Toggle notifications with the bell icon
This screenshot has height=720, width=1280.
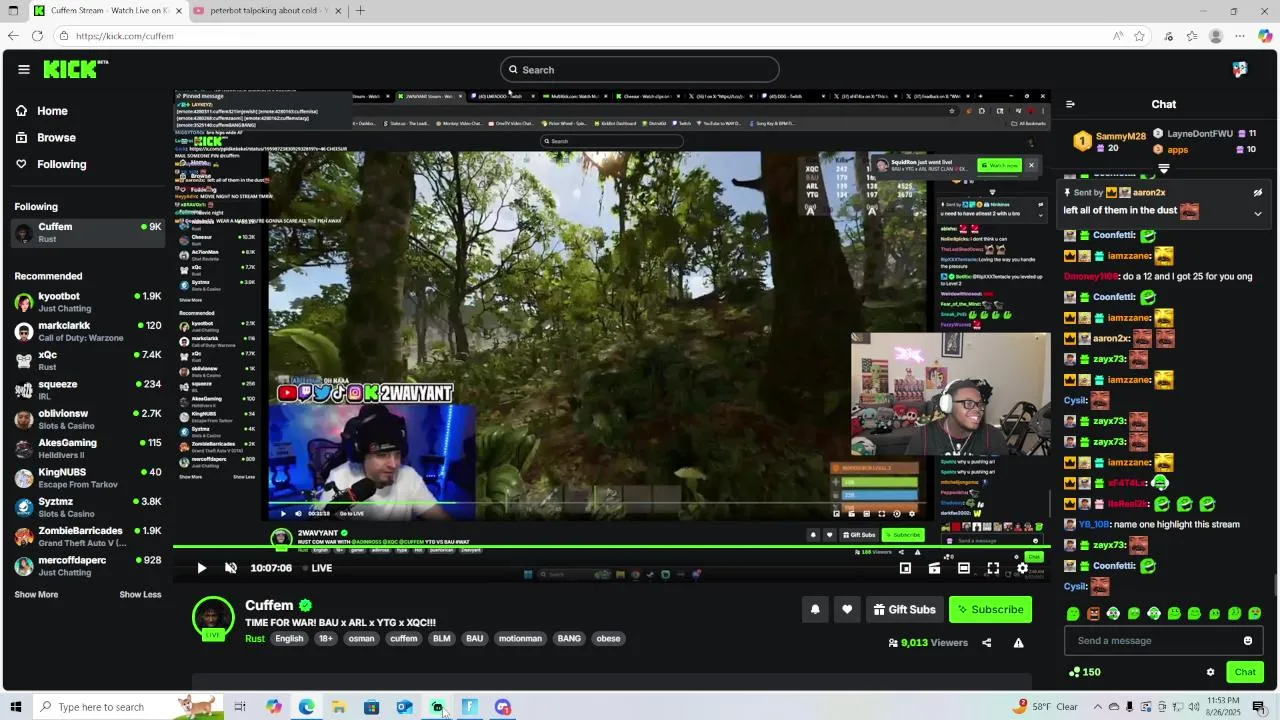tap(815, 610)
